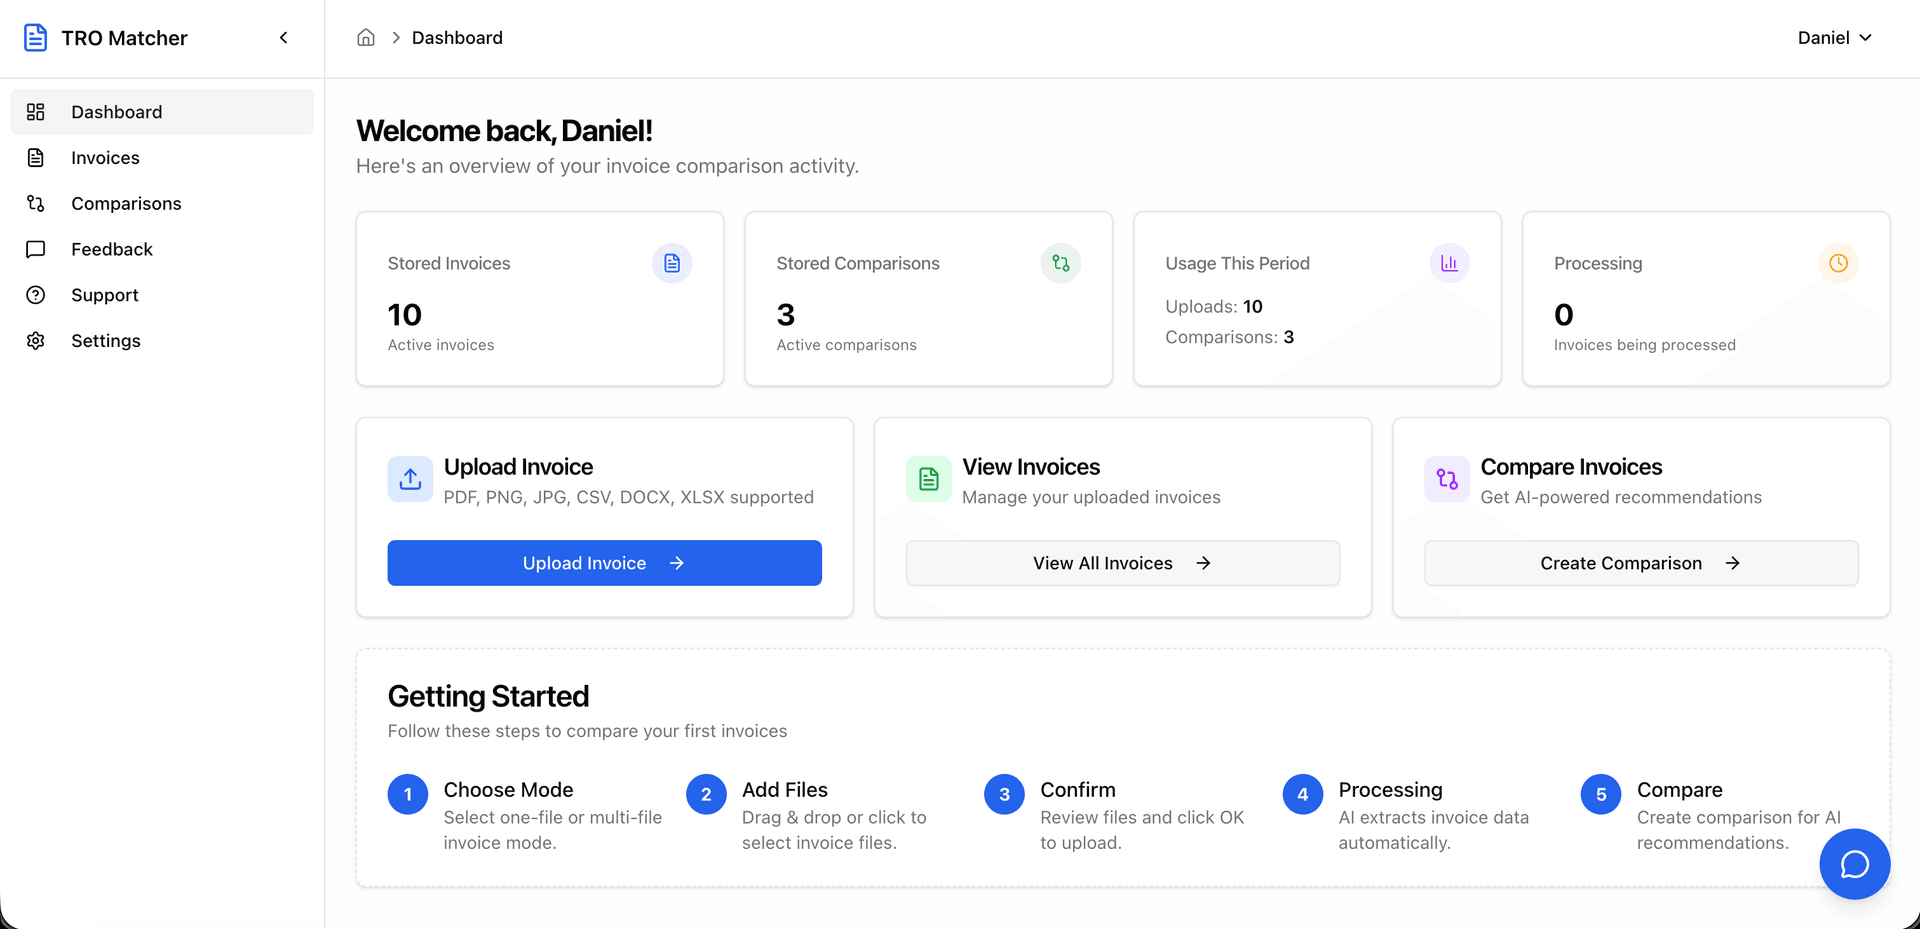Open Settings using the gear icon
The height and width of the screenshot is (929, 1920).
[36, 340]
